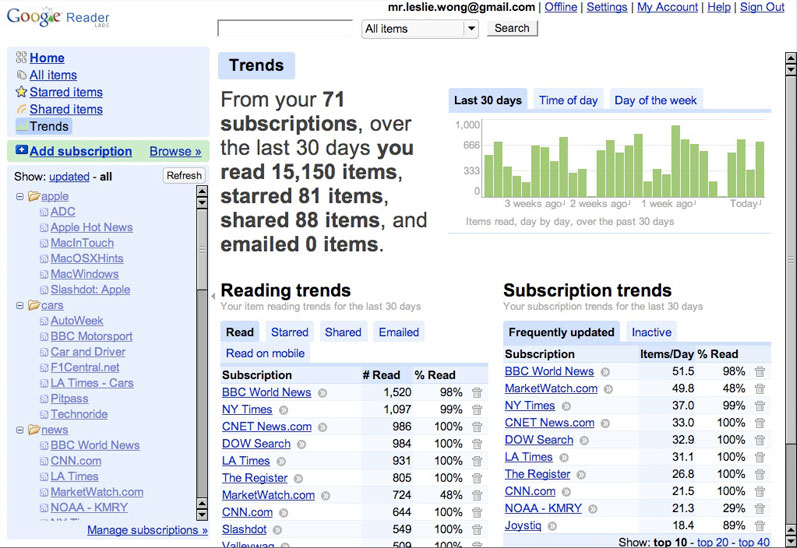797x548 pixels.
Task: Click the Sign Out link
Action: pos(762,7)
